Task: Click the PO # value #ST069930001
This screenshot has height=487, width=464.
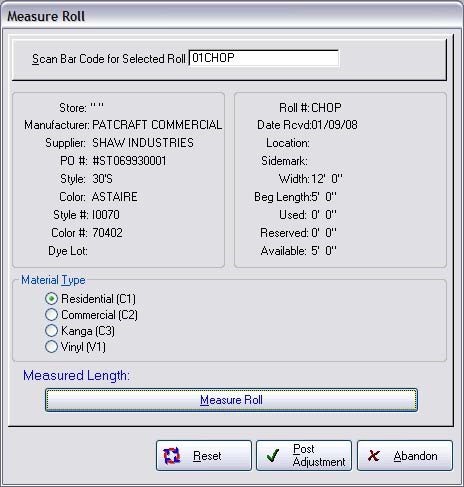Action: [x=129, y=161]
